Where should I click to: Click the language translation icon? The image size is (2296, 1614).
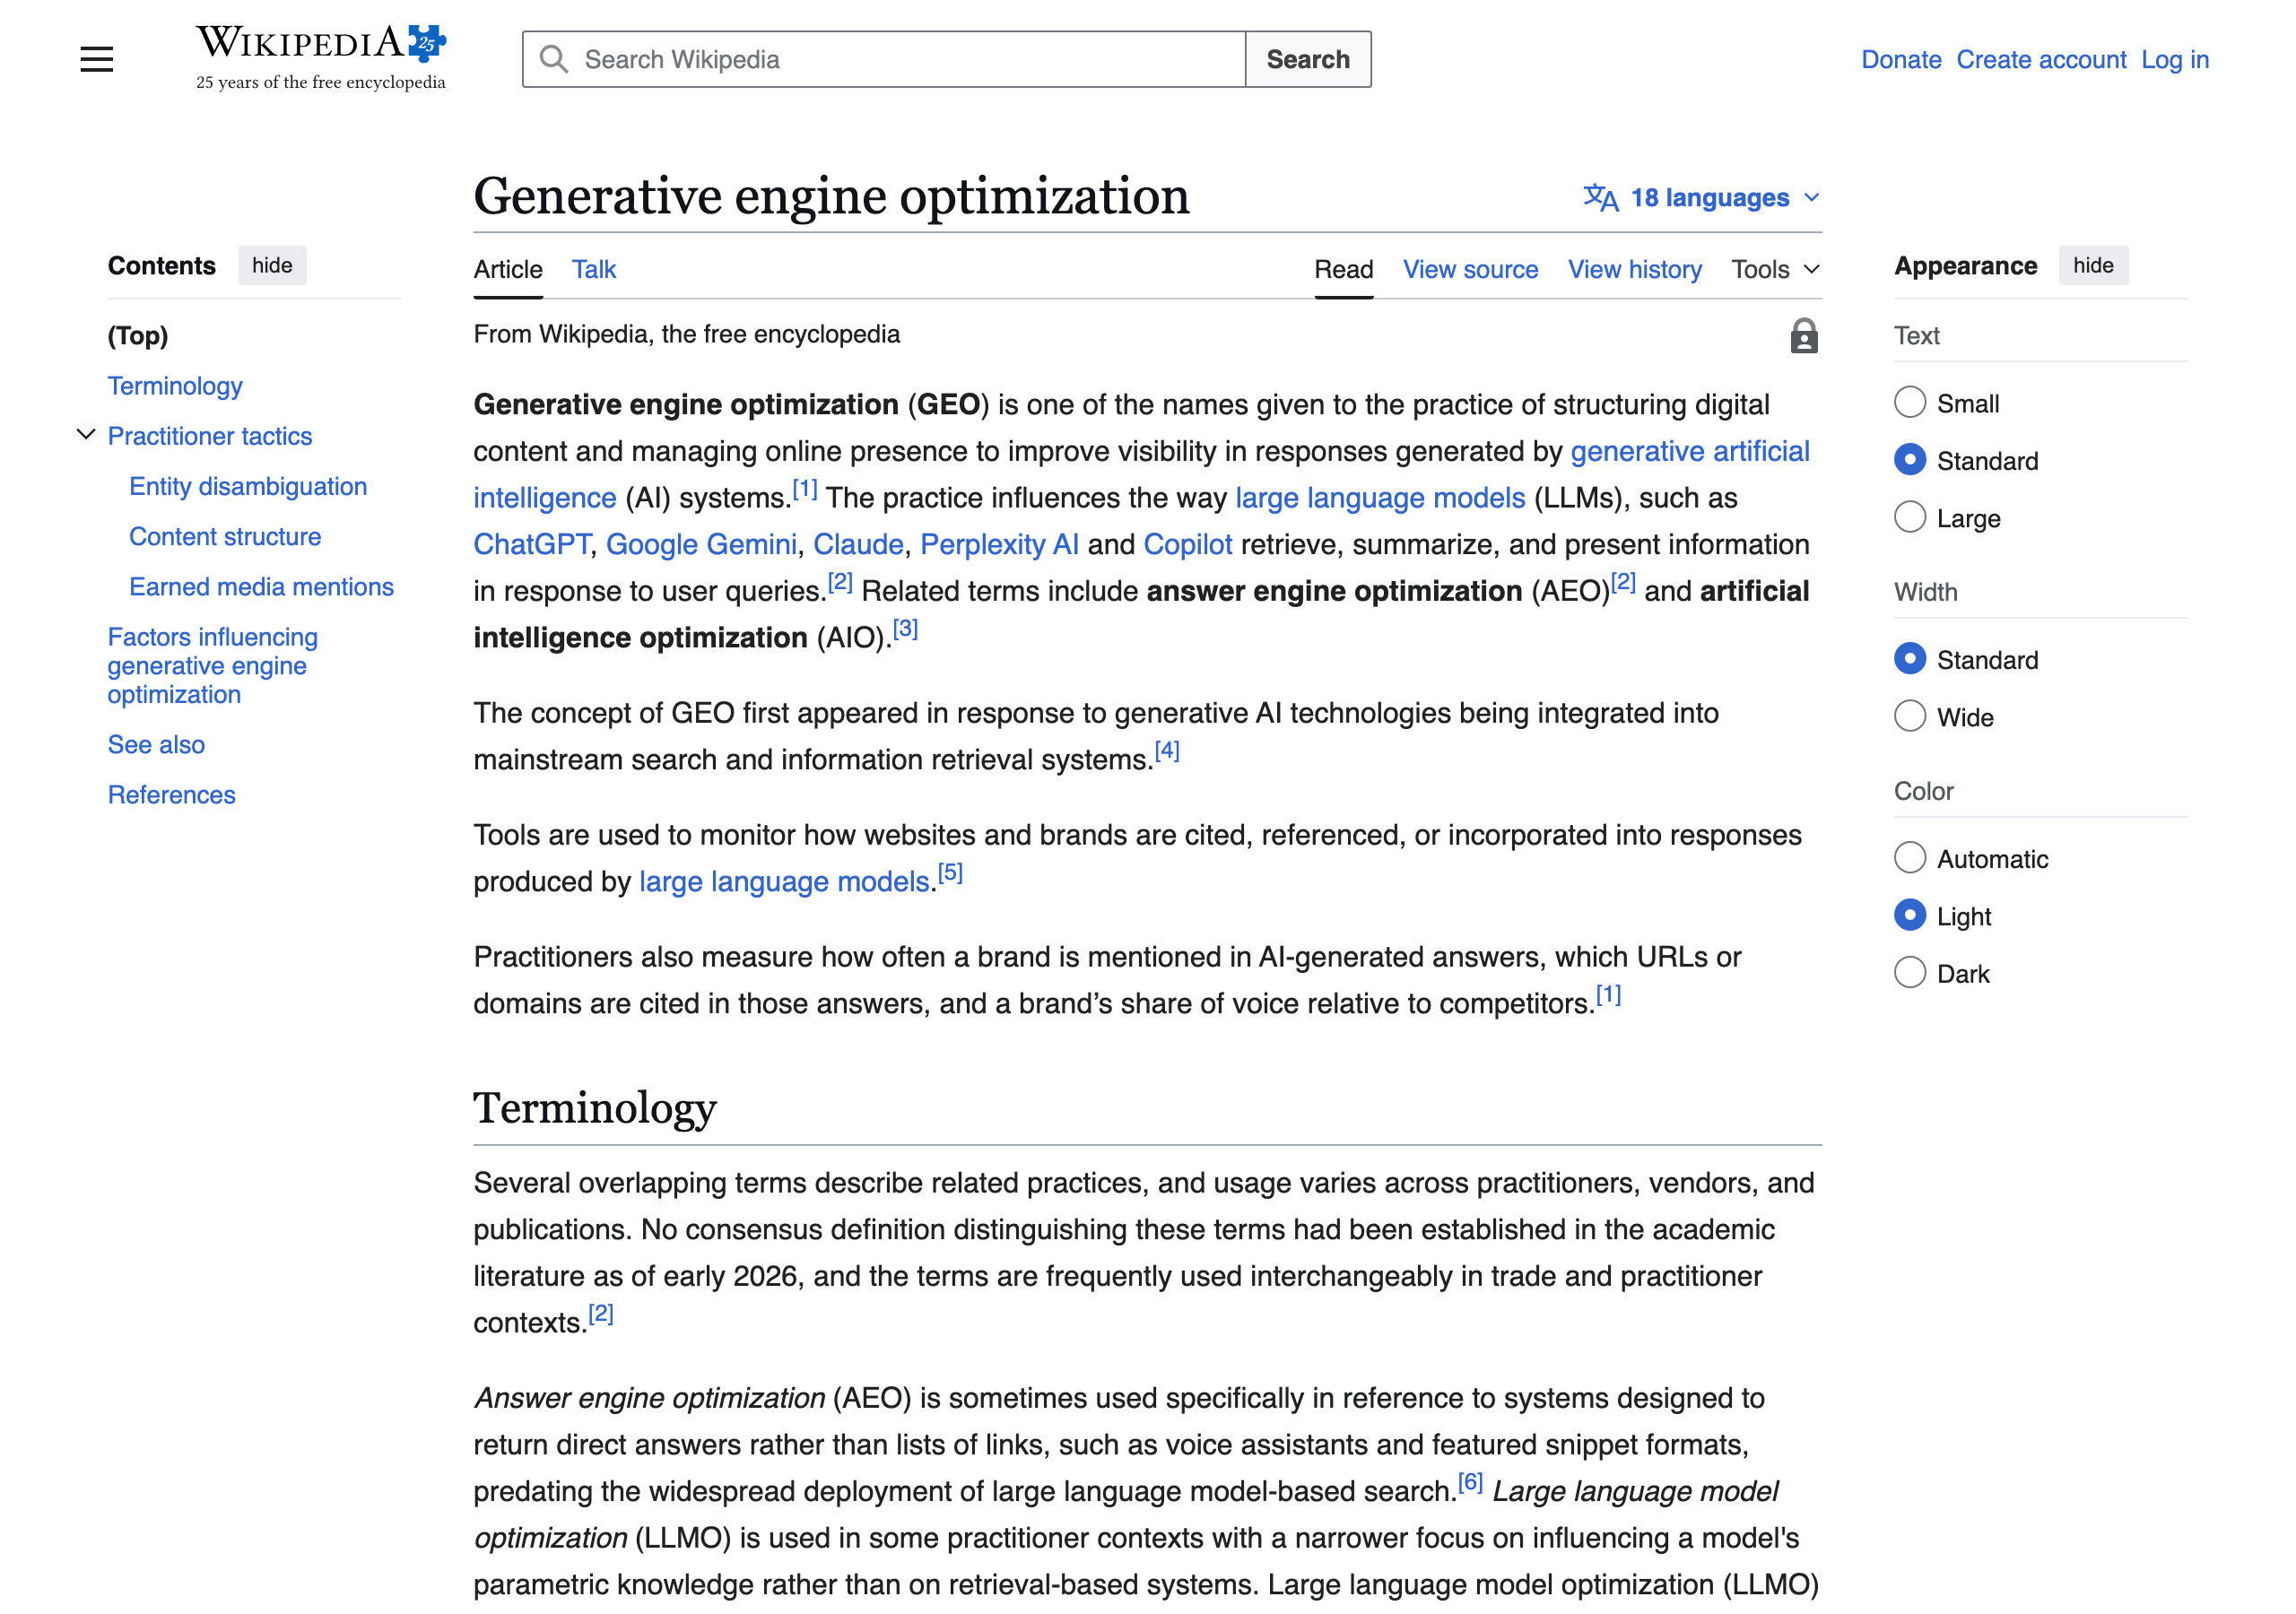click(x=1600, y=198)
